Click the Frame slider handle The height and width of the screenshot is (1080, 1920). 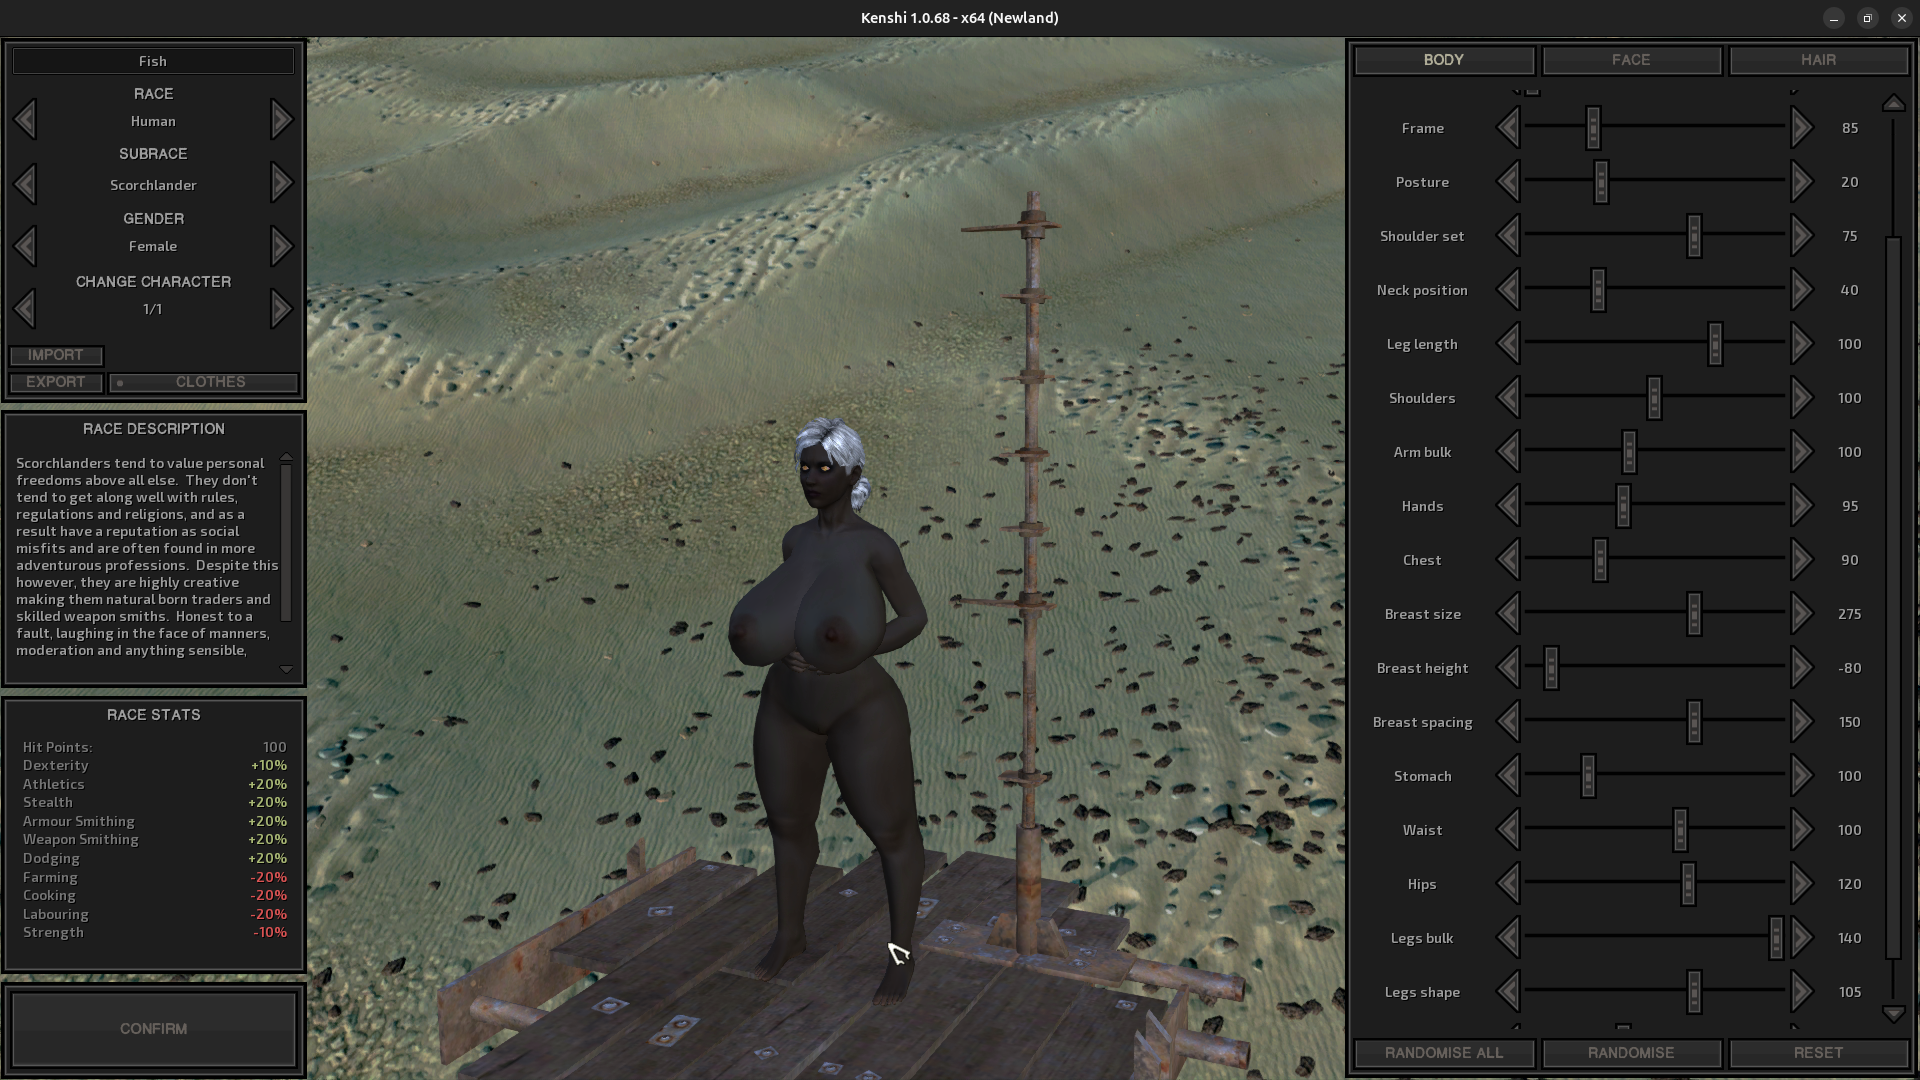(x=1593, y=128)
